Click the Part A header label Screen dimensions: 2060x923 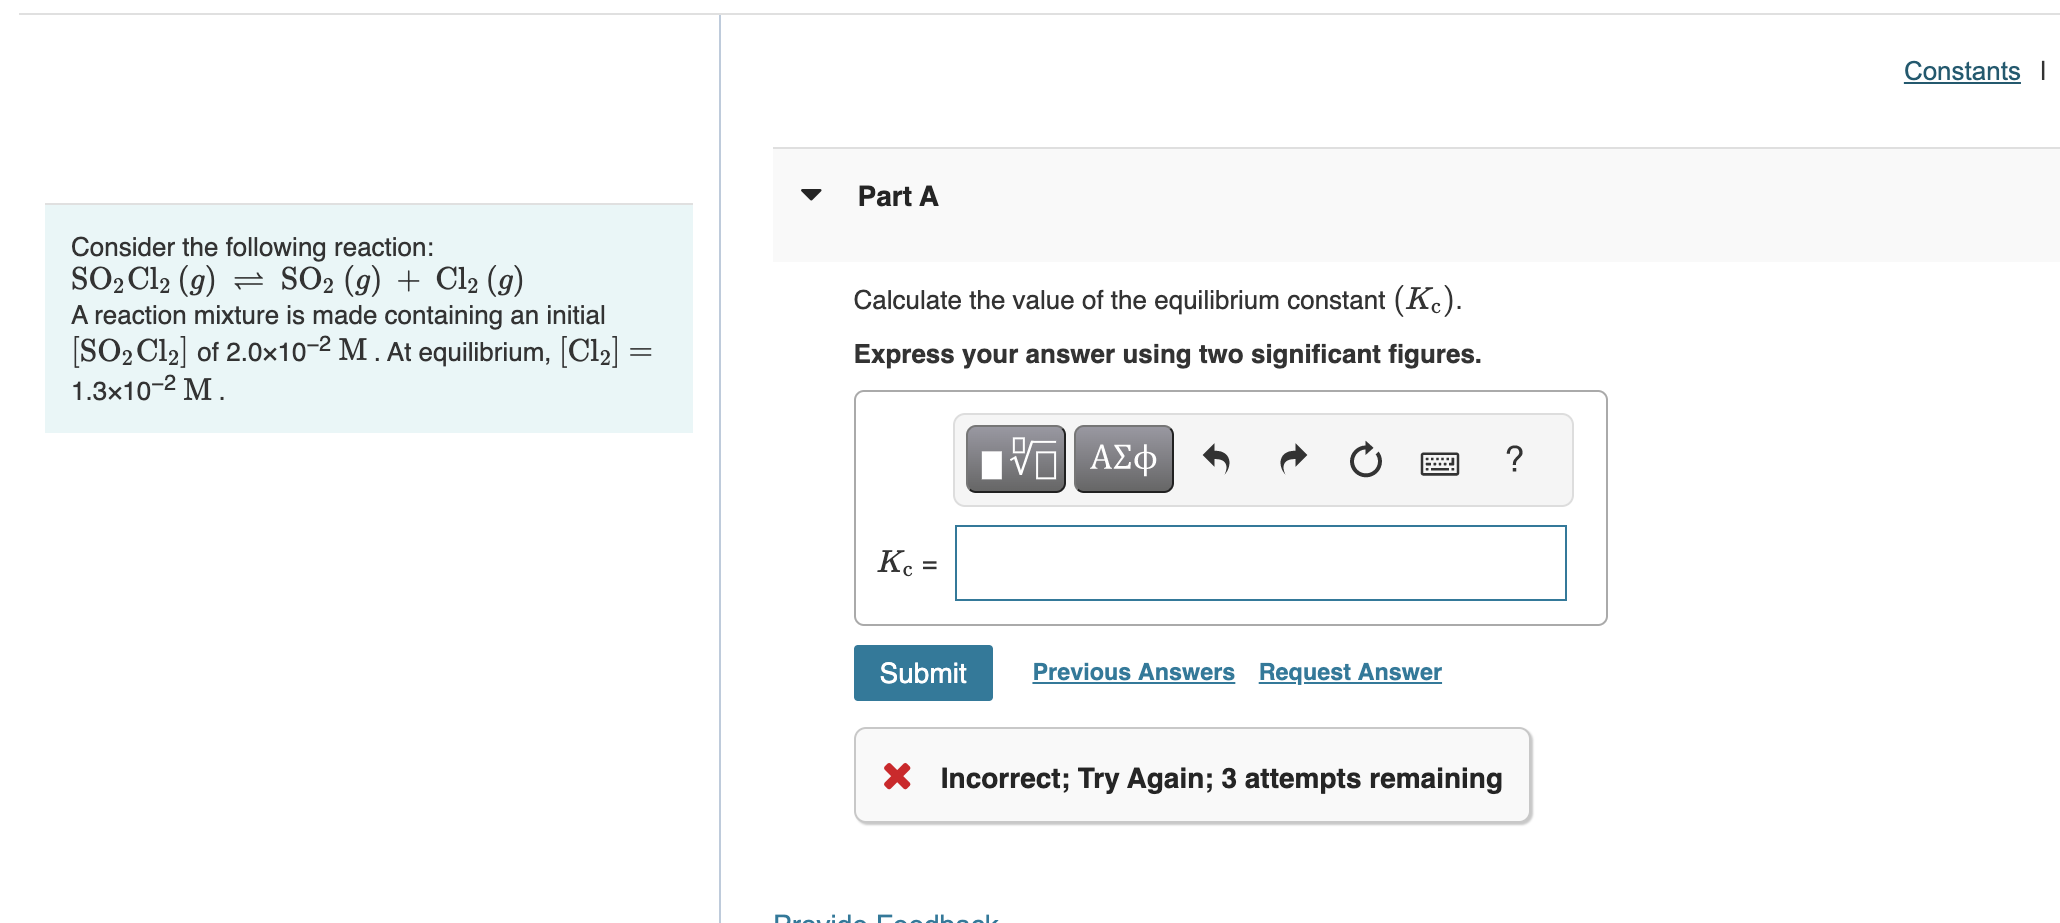pyautogui.click(x=896, y=196)
